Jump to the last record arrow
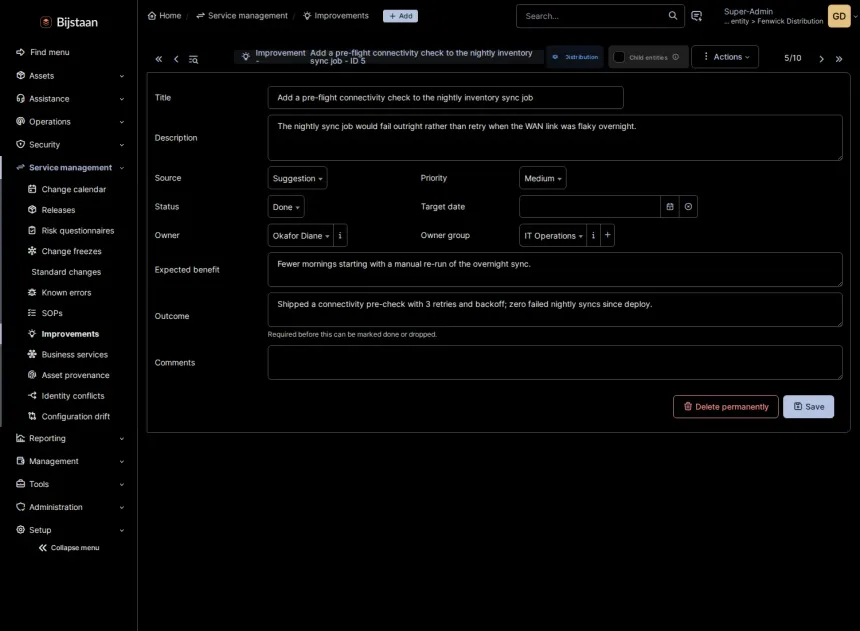This screenshot has width=860, height=631. click(x=839, y=59)
